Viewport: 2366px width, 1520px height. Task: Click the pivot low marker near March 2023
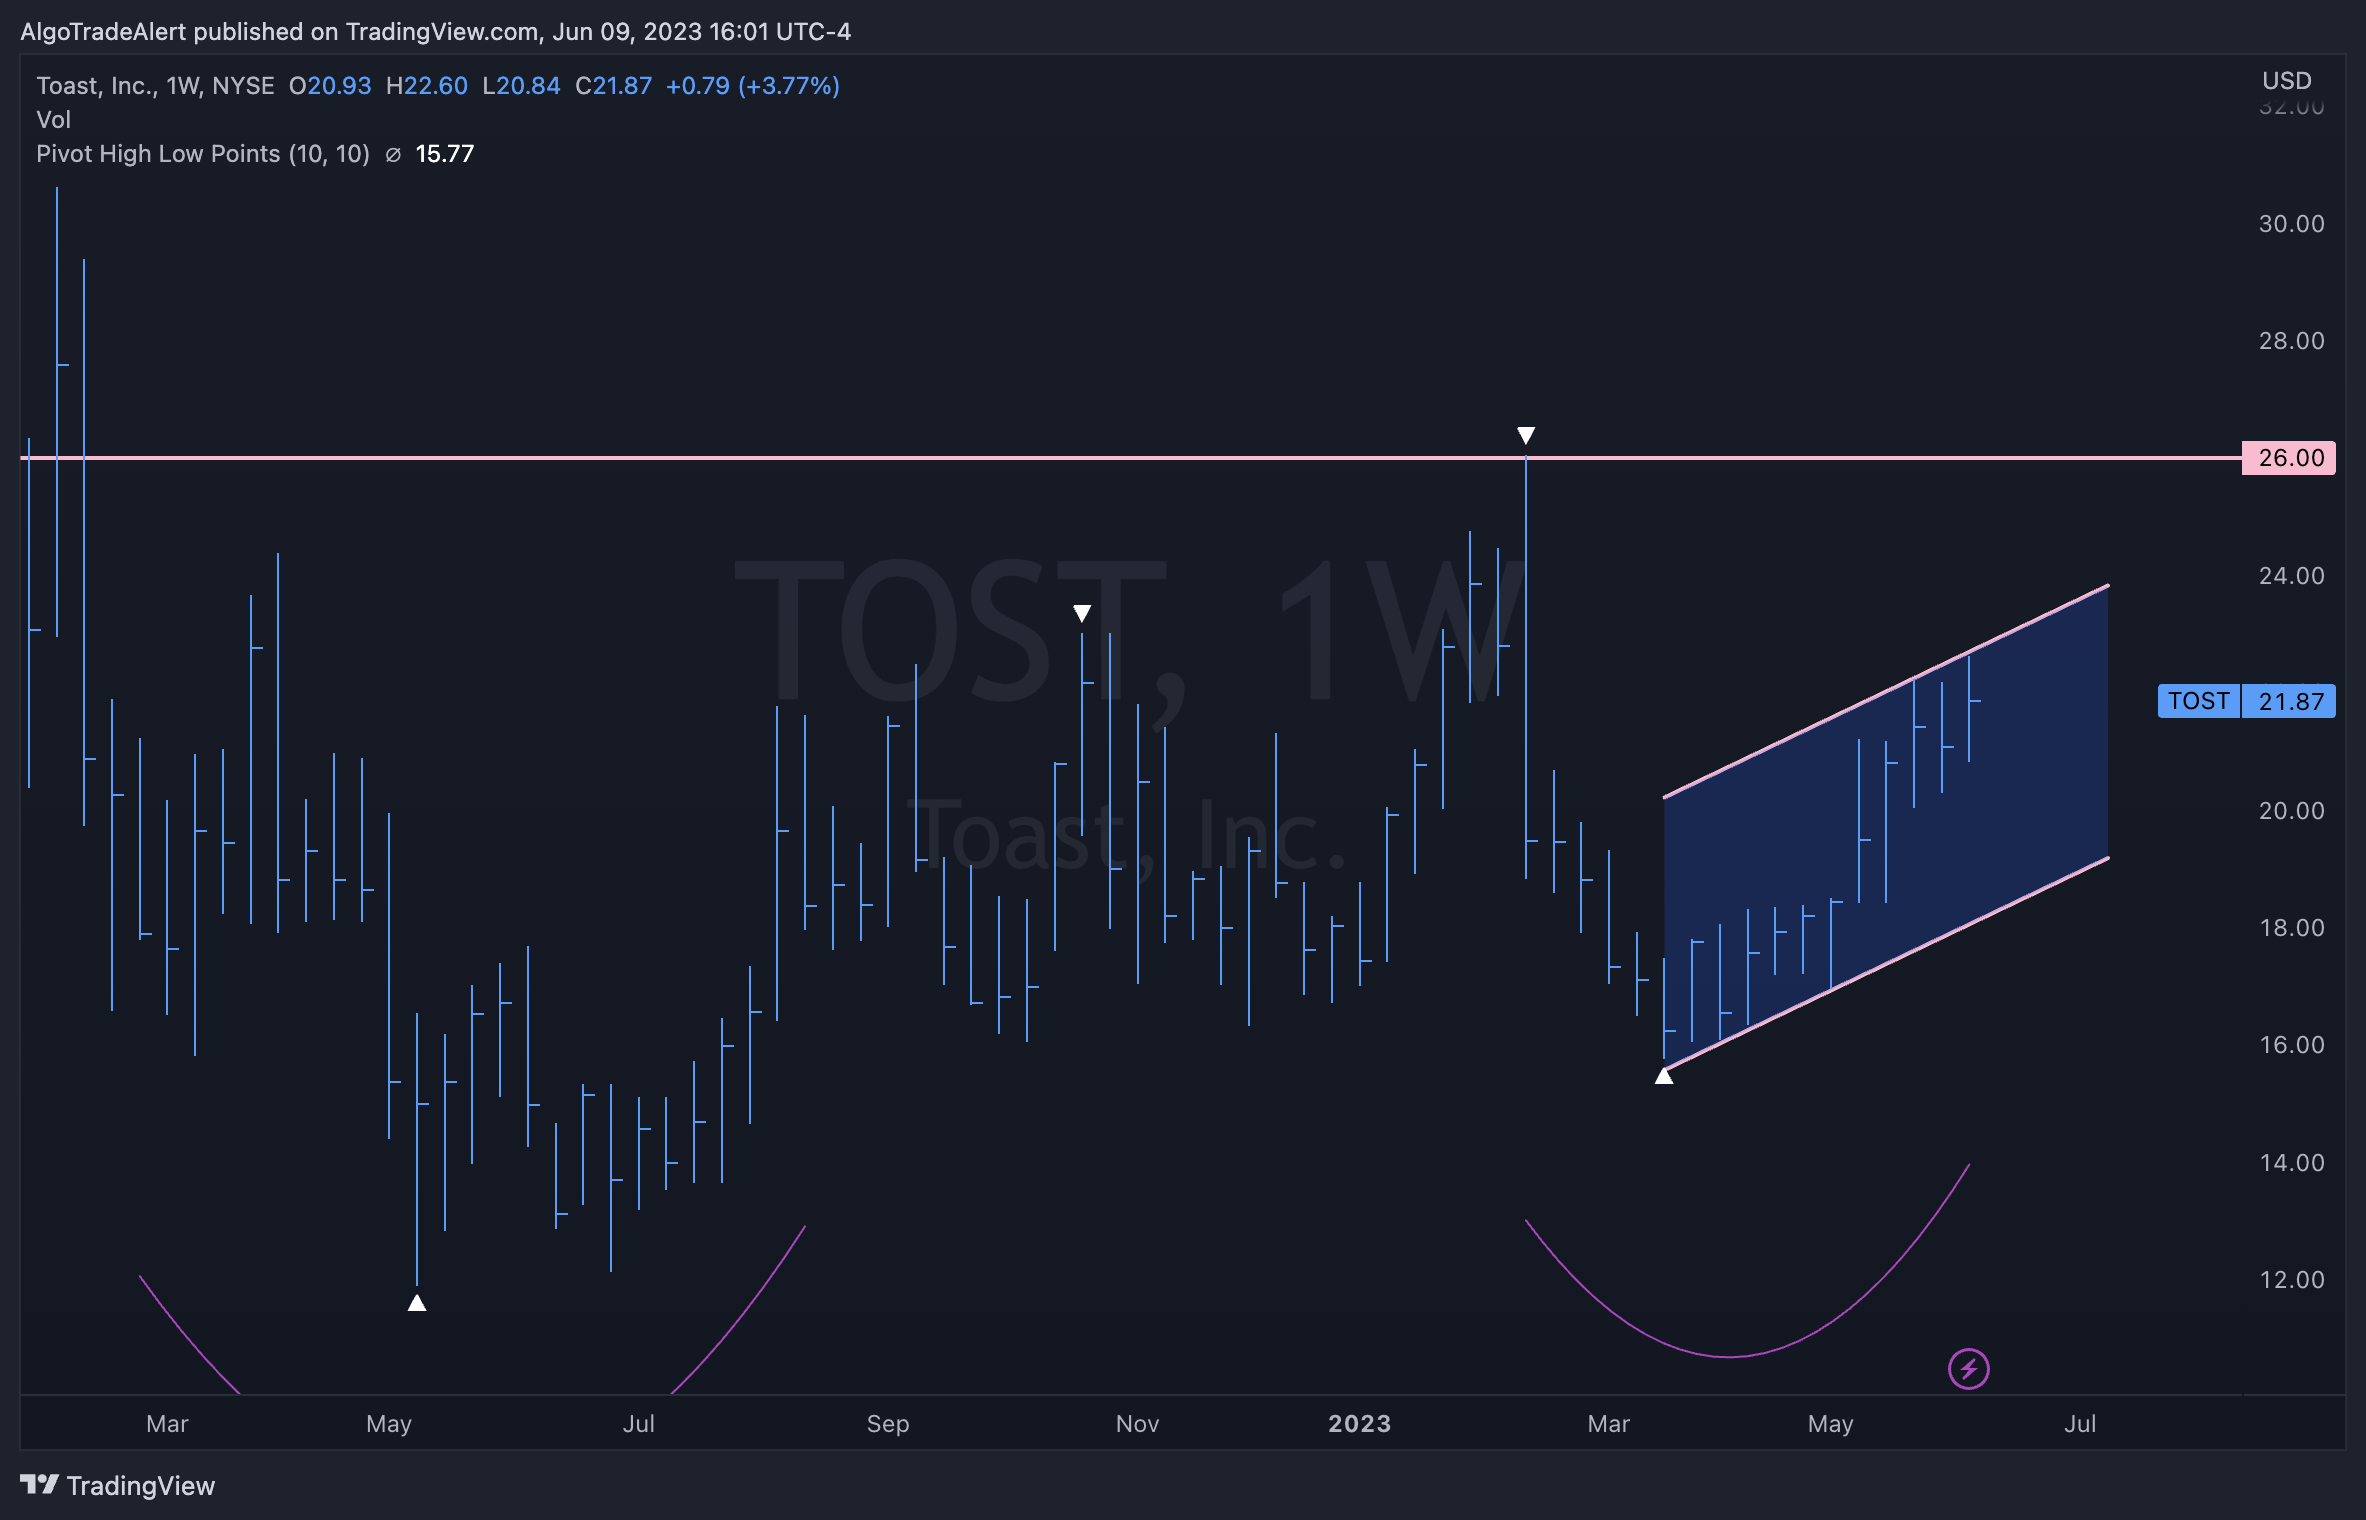(1664, 1076)
